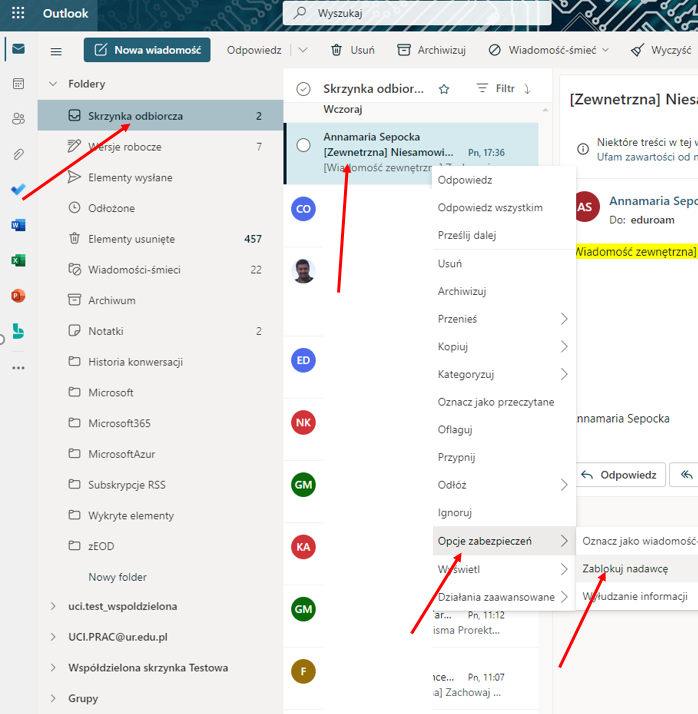Viewport: 698px width, 714px height.
Task: Click the Nowa wiadomość button
Action: 147,50
